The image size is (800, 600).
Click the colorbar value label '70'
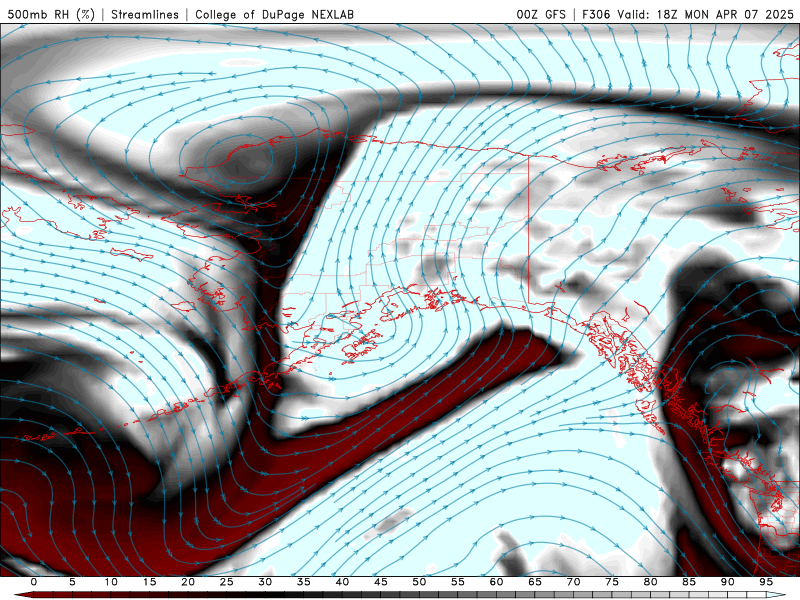(x=573, y=582)
